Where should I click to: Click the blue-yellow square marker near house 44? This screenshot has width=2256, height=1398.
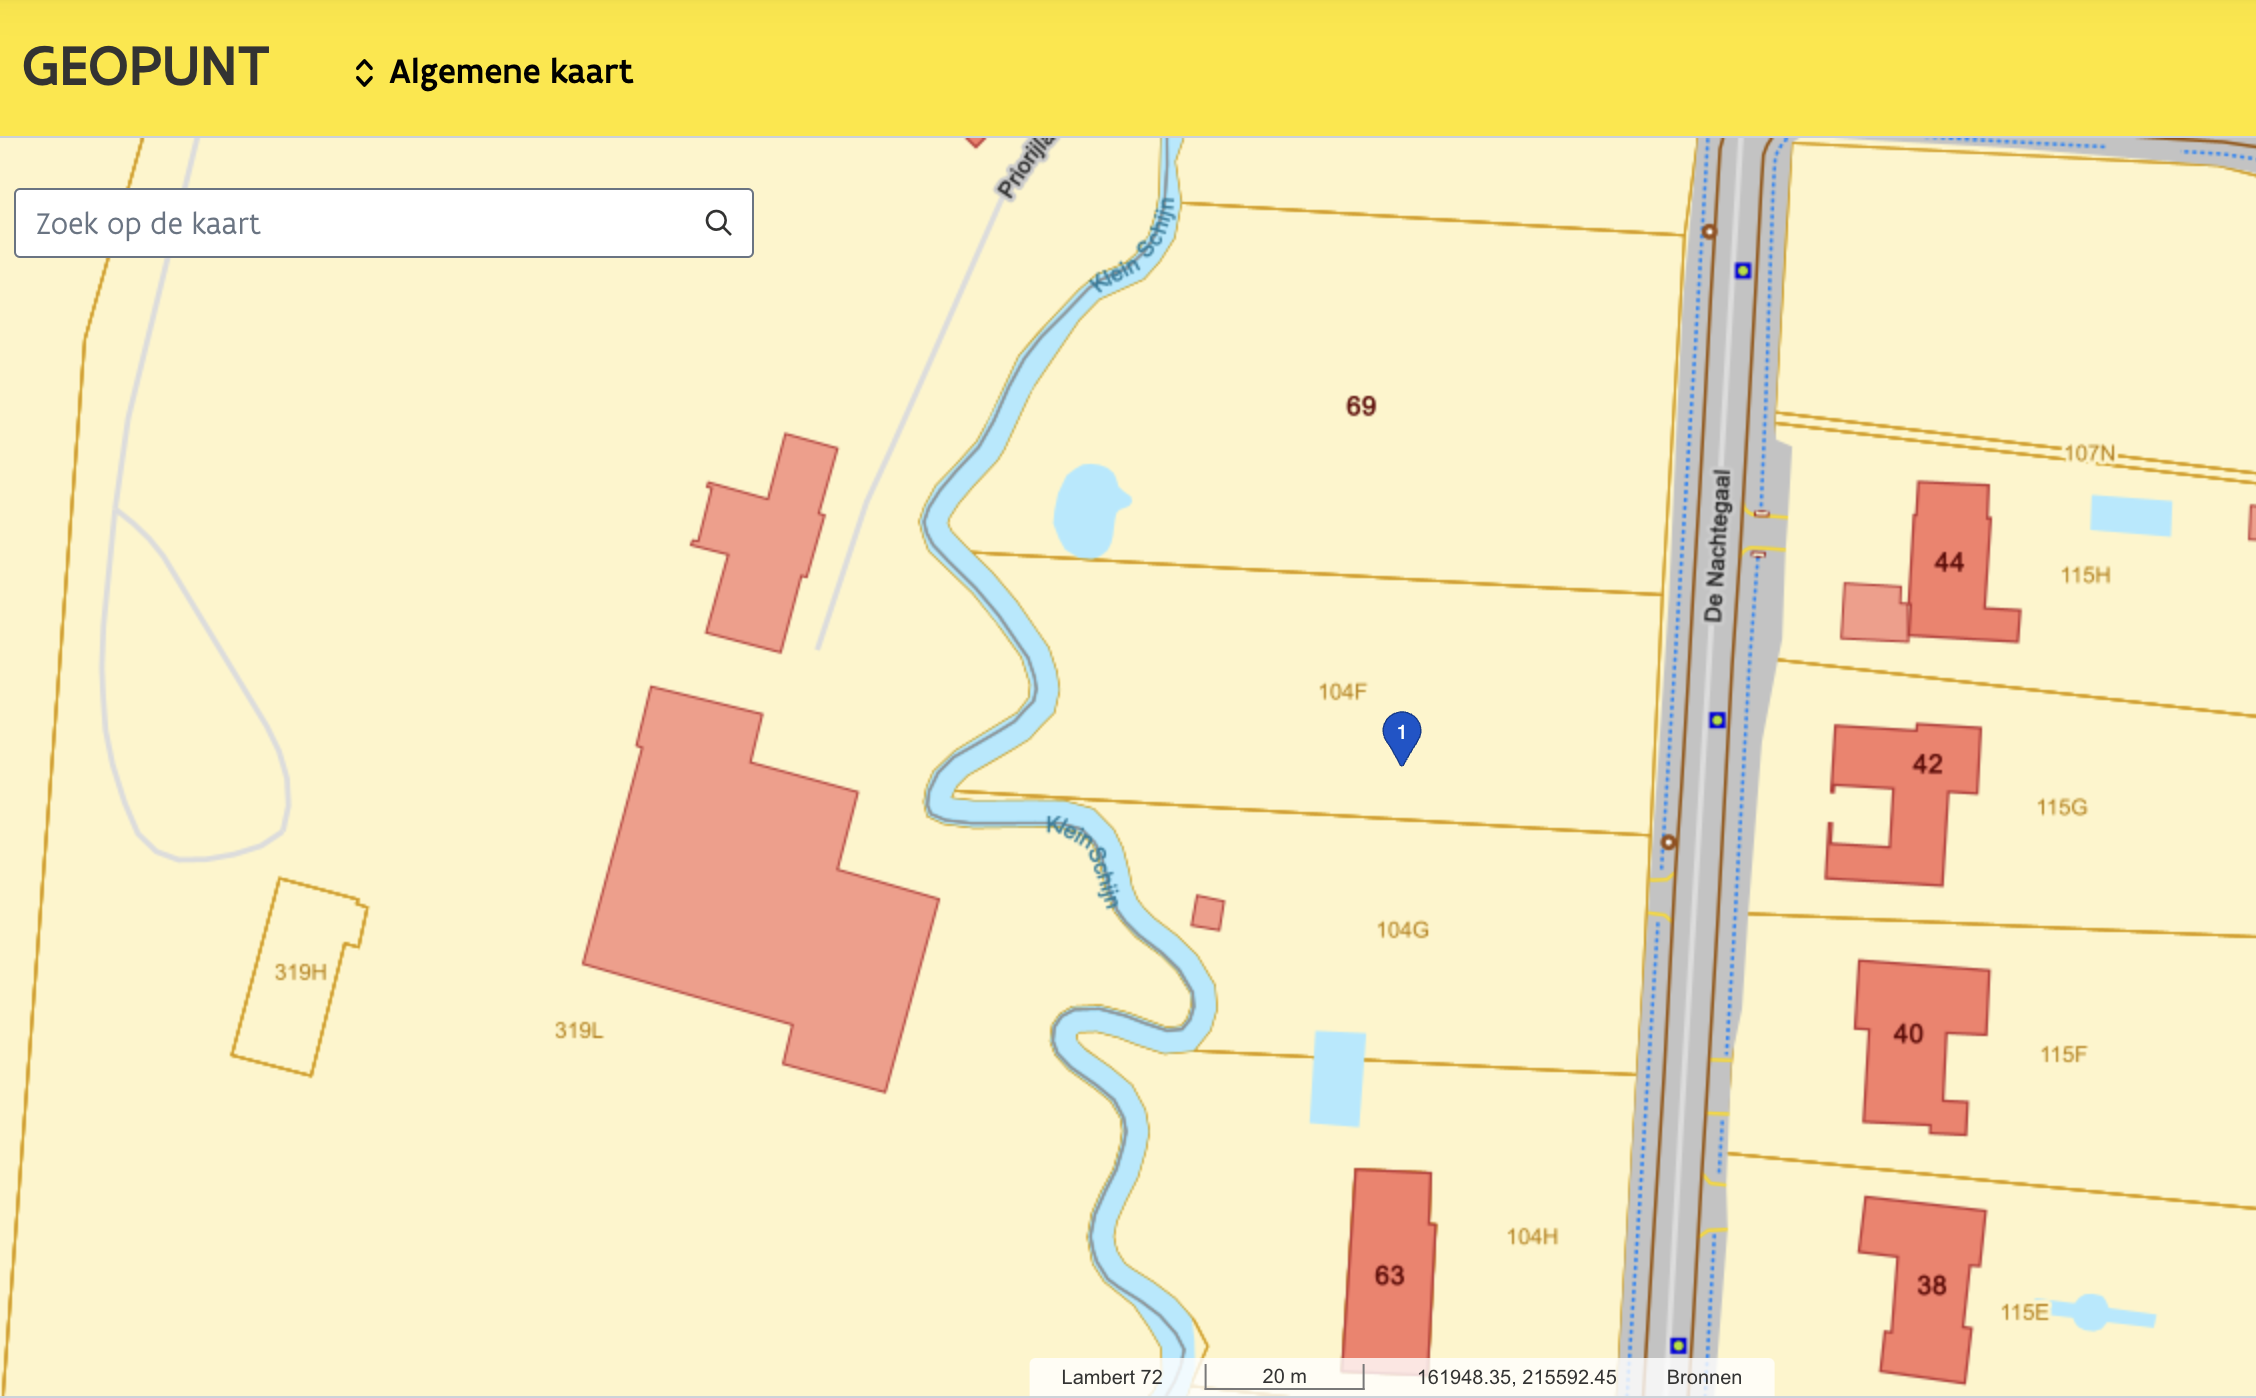(x=1743, y=271)
